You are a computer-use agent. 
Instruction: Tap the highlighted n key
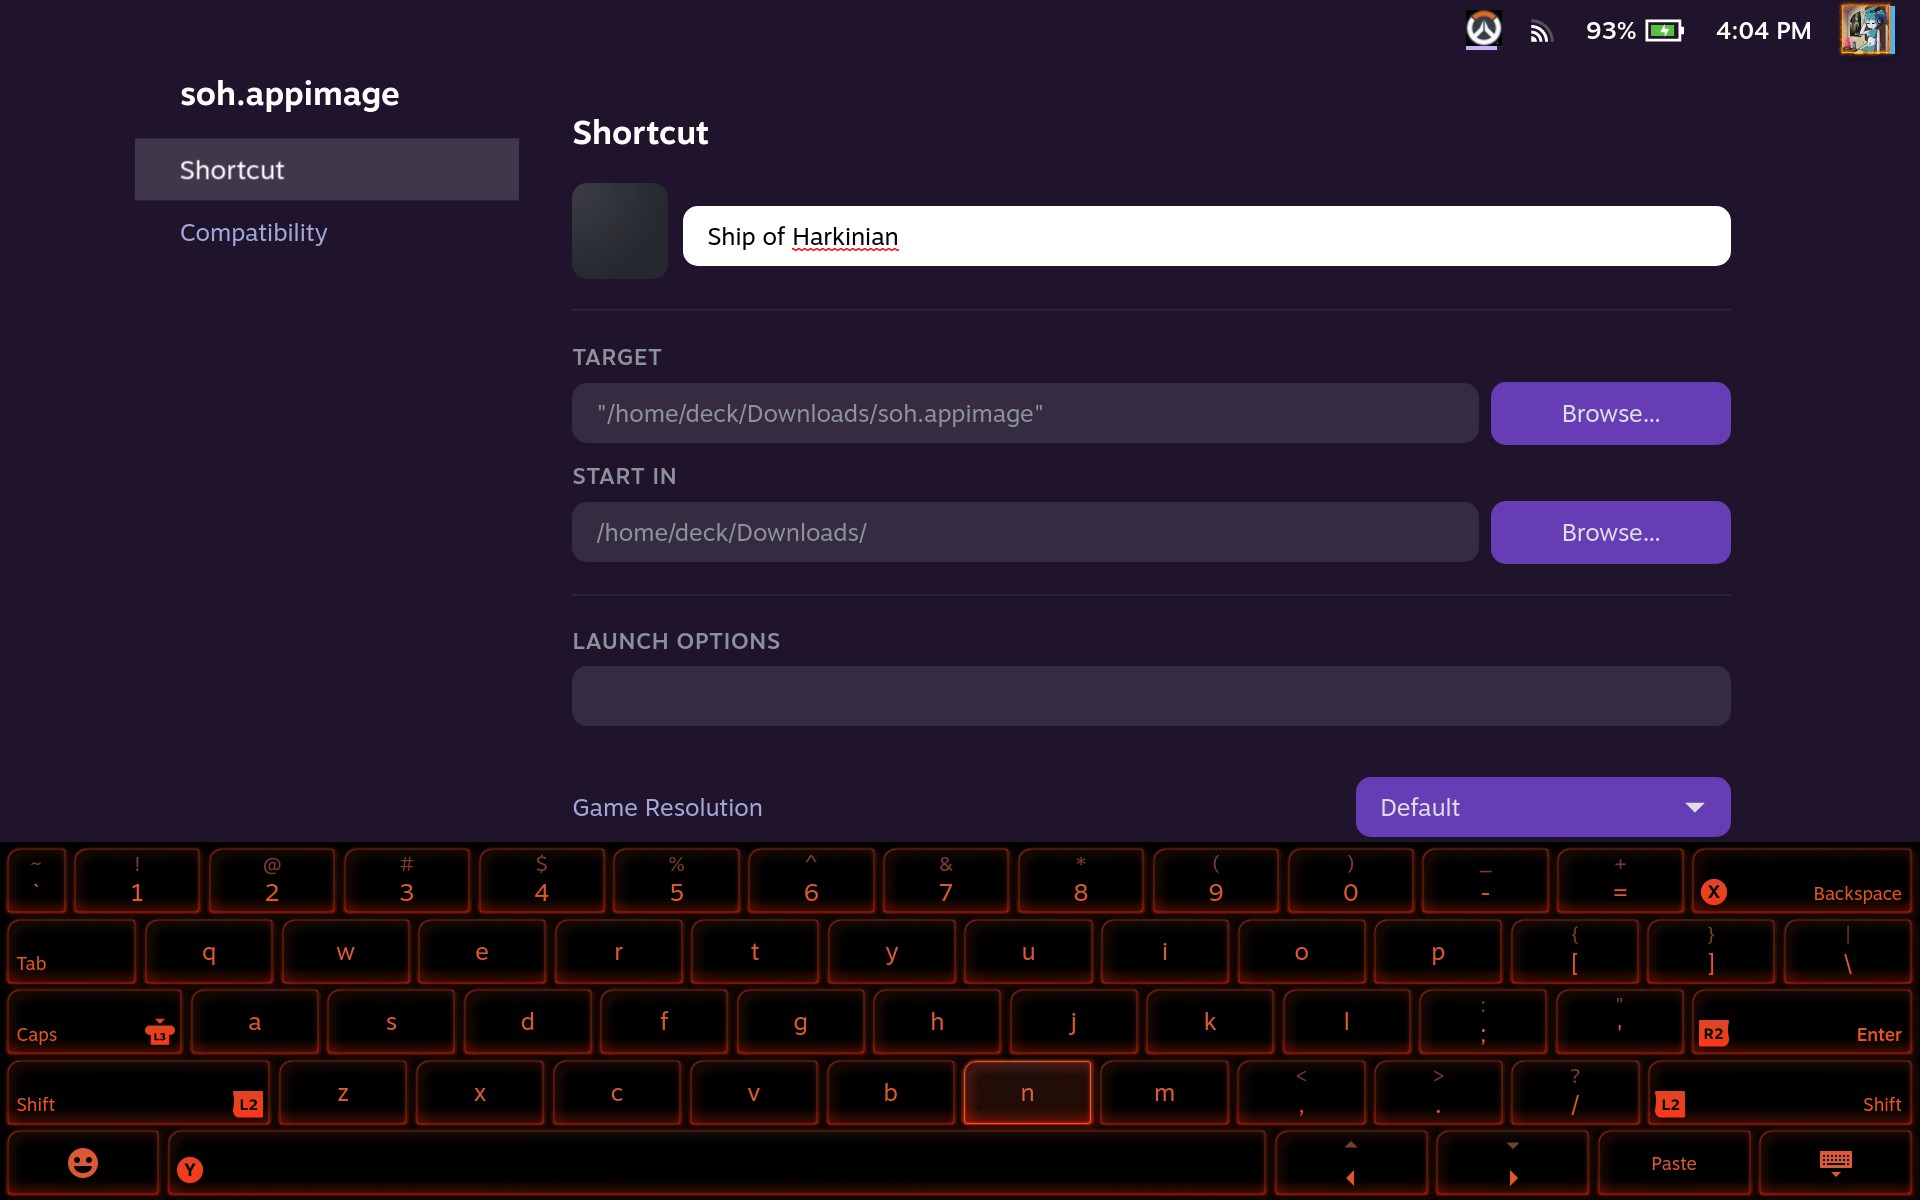coord(1027,1093)
